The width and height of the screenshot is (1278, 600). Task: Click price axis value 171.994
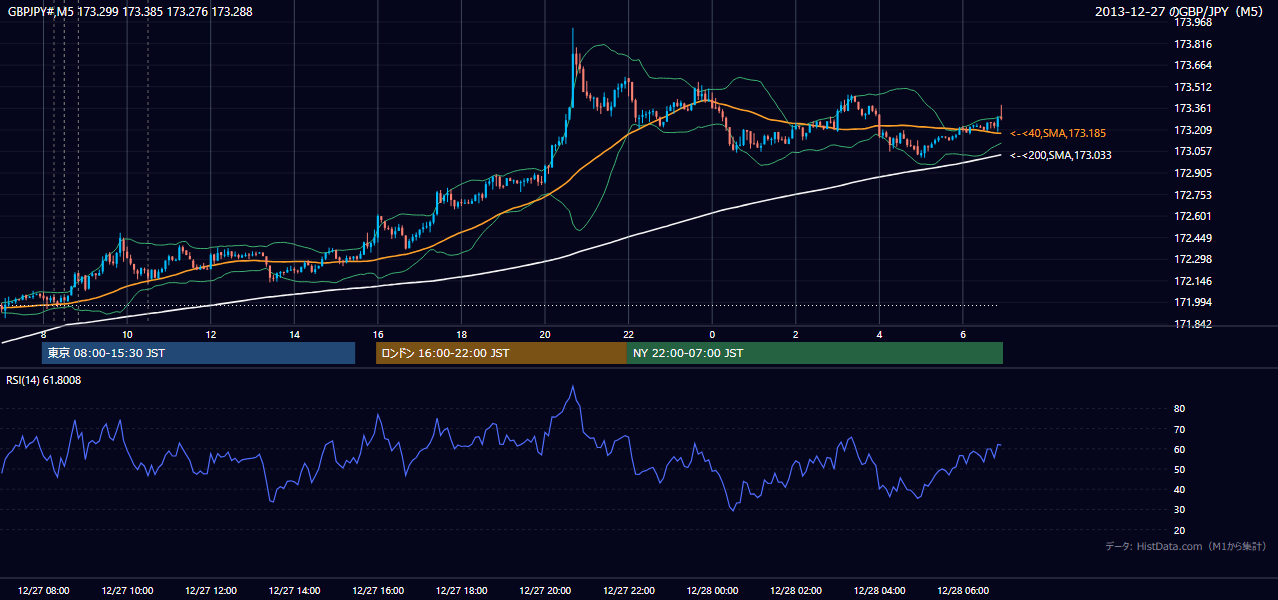click(1193, 303)
